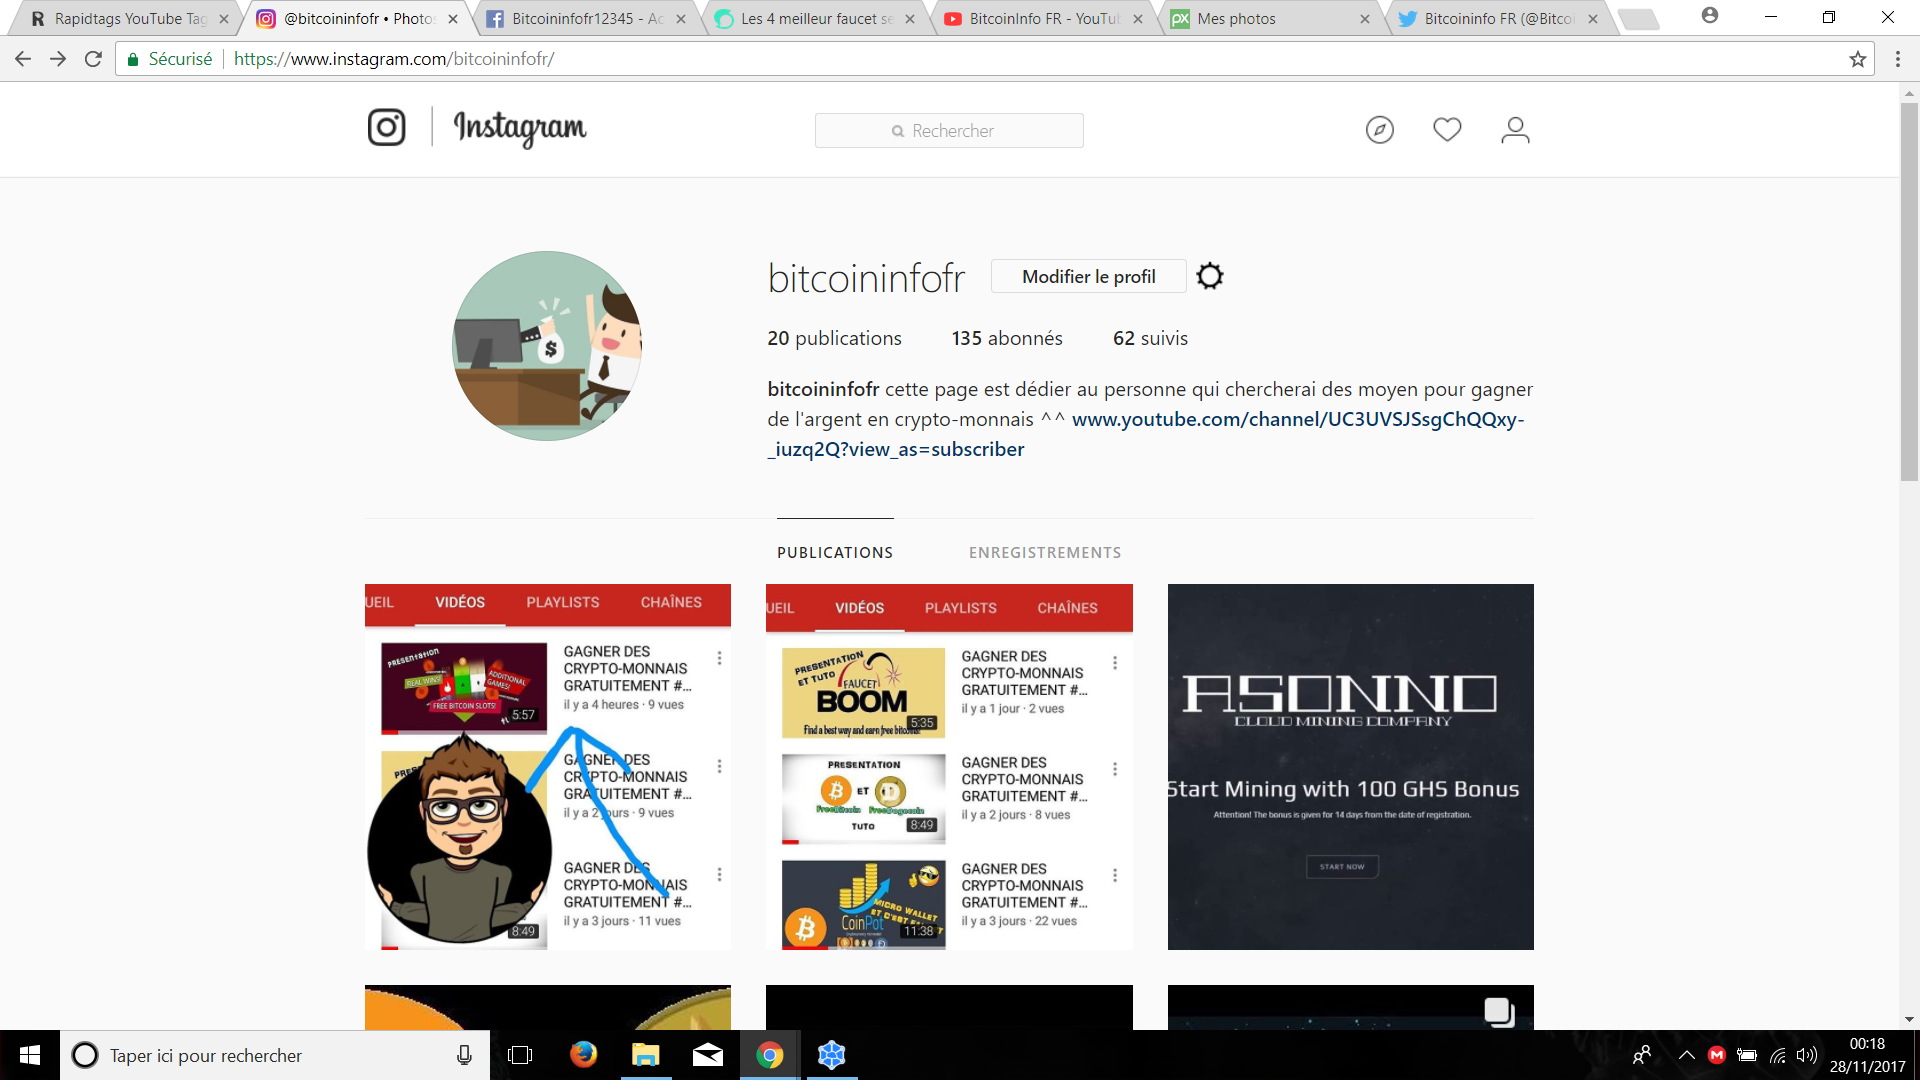Open activity feed via the heart icon
Viewport: 1920px width, 1080px height.
[x=1447, y=129]
